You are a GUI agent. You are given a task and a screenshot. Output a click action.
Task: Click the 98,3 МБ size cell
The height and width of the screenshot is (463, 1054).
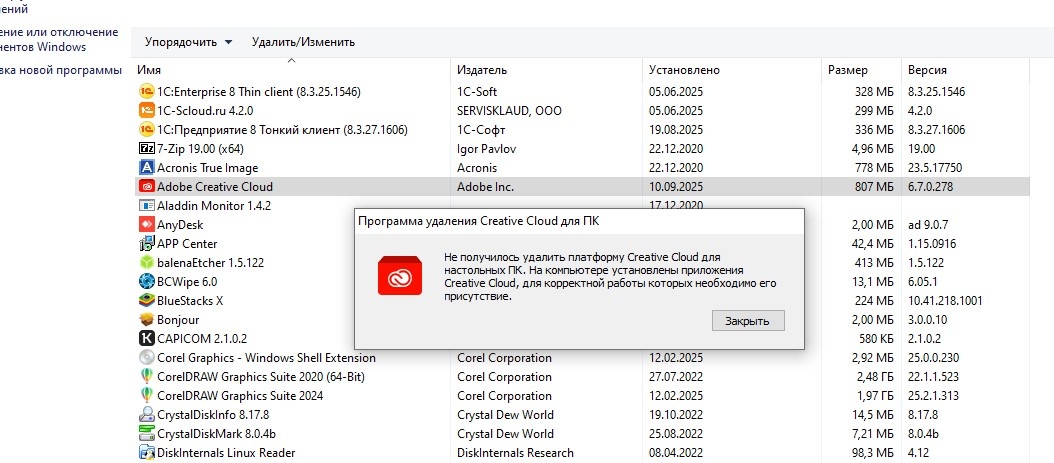[x=873, y=453]
